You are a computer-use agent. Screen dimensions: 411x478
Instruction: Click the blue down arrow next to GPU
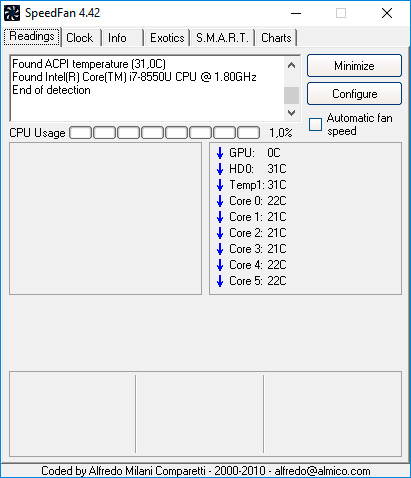tap(220, 153)
